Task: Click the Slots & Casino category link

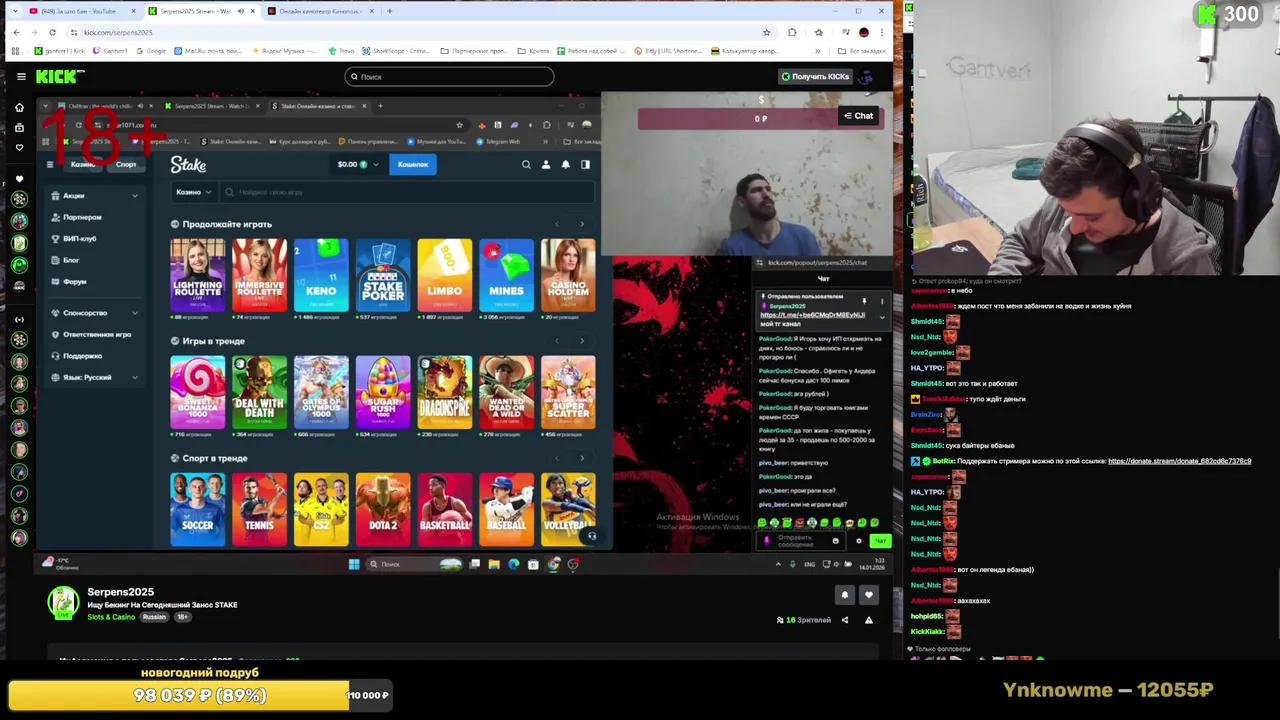Action: tap(111, 617)
